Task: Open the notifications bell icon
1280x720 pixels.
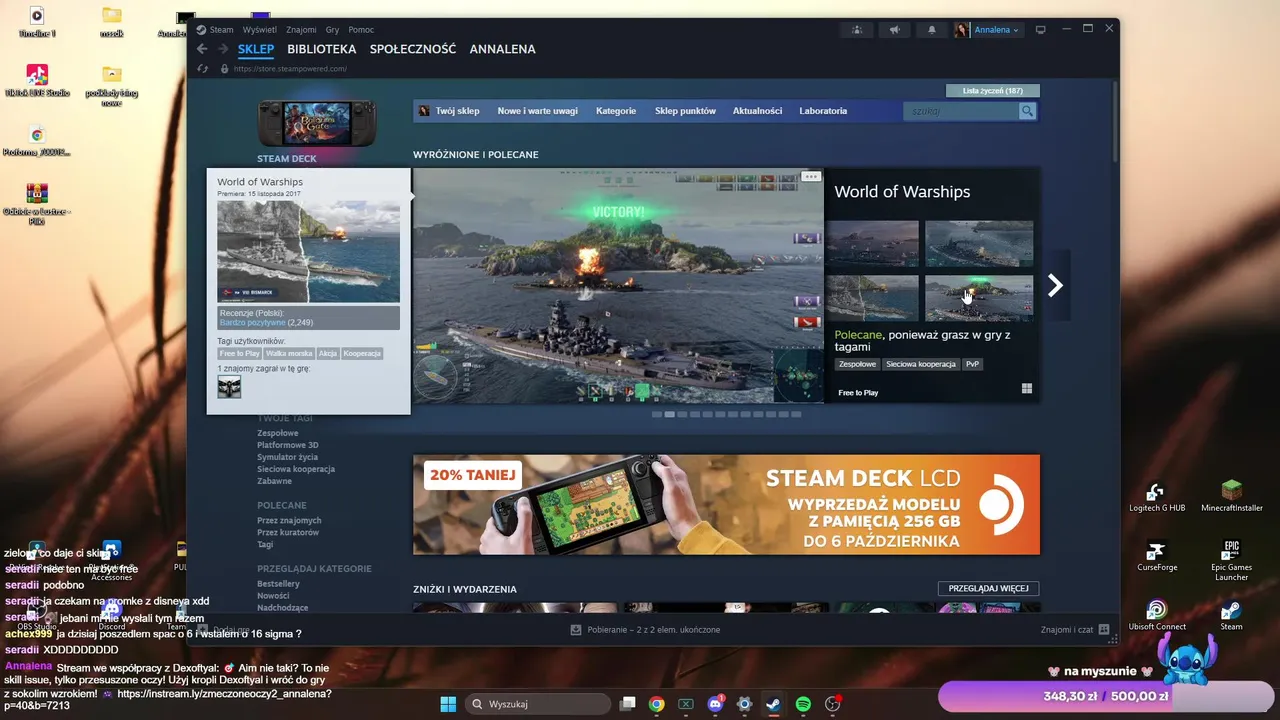Action: click(932, 30)
